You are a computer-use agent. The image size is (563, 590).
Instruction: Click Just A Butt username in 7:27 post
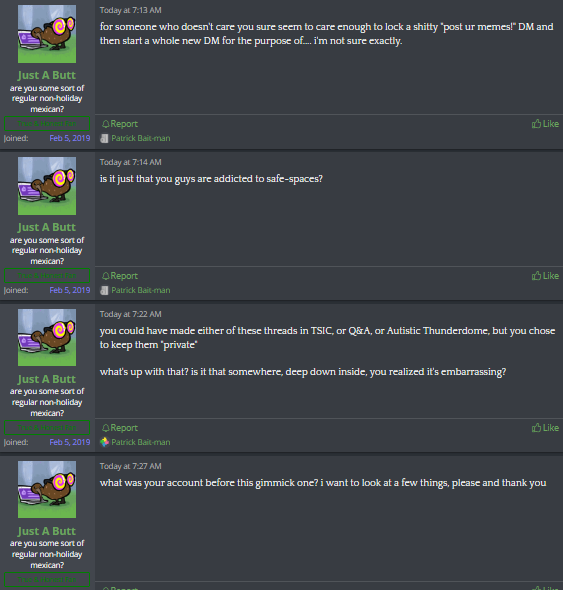(47, 531)
